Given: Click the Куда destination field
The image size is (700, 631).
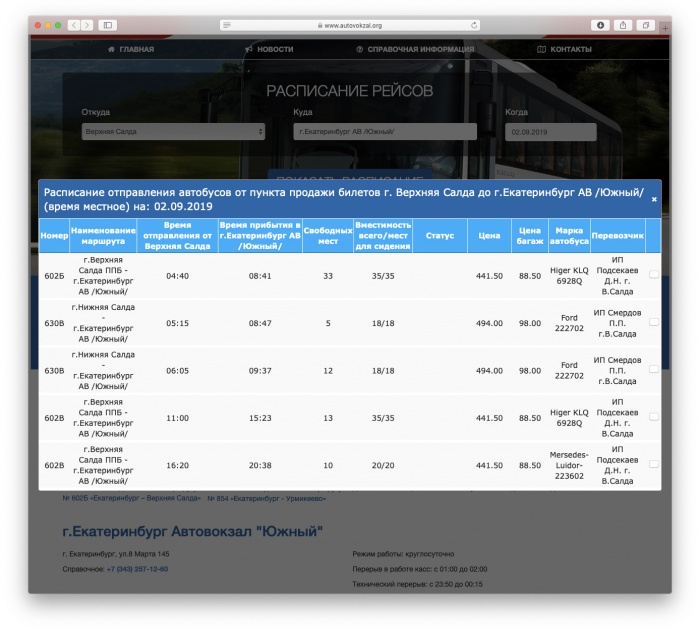Looking at the screenshot, I should coord(385,132).
